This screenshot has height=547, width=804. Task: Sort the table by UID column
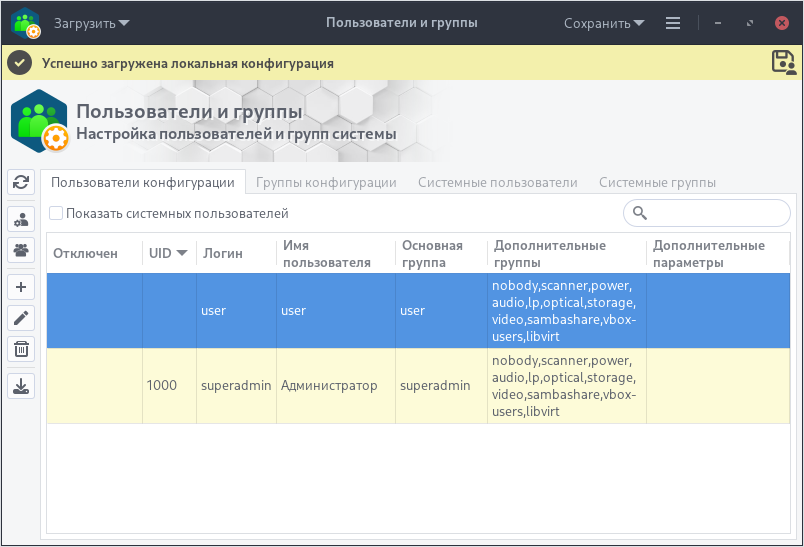coord(168,254)
